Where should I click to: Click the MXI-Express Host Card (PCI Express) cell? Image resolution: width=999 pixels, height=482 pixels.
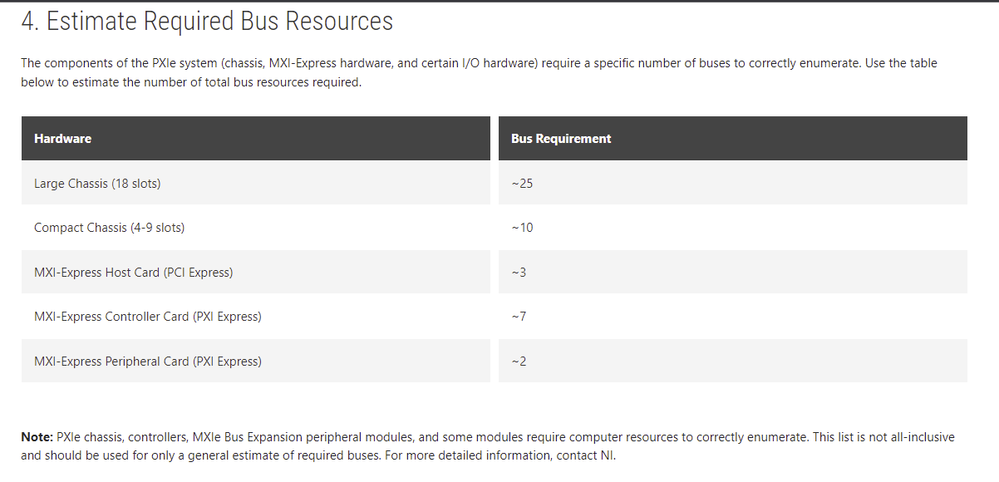[255, 273]
